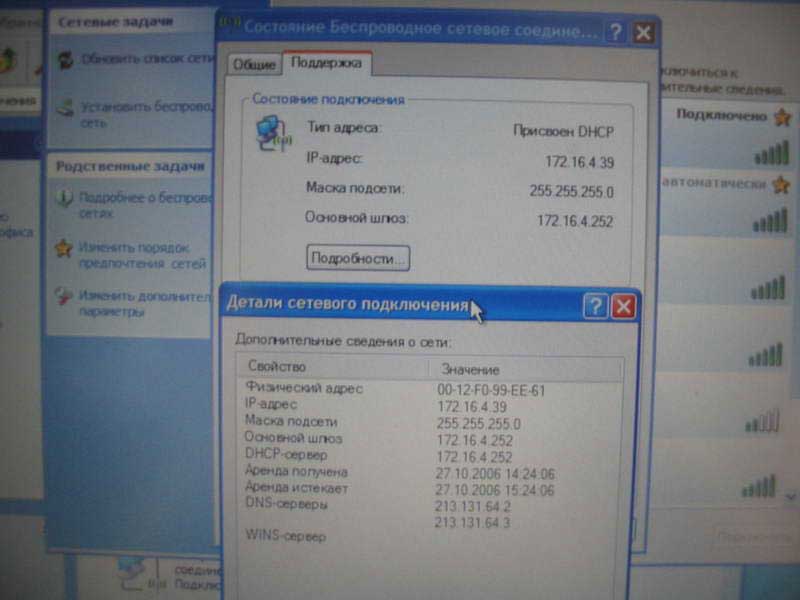Select the WINS-сервер row
The width and height of the screenshot is (800, 600).
click(430, 536)
